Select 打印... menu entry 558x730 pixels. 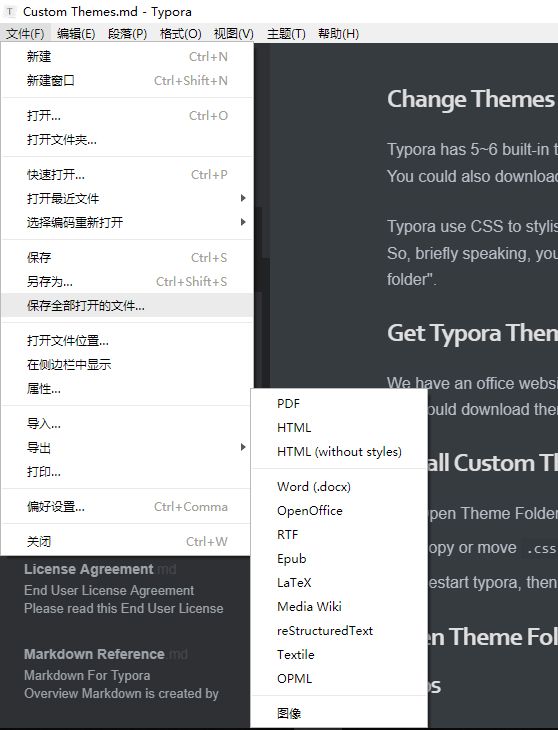[128, 472]
